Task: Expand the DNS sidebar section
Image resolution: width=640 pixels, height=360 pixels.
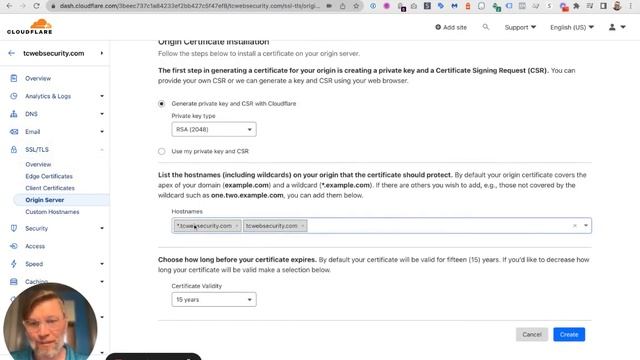Action: click(102, 114)
